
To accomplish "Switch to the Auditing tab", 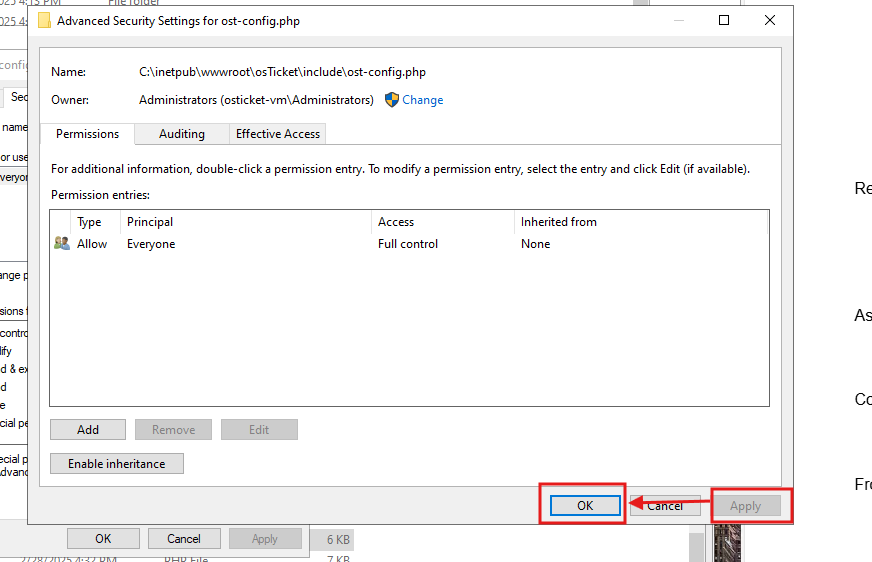I will (x=182, y=134).
